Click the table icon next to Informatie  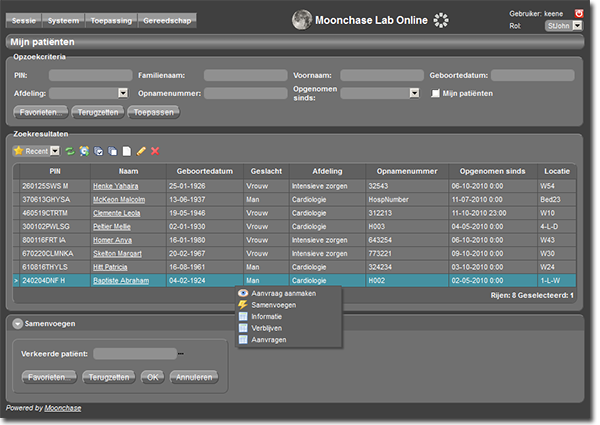(243, 316)
